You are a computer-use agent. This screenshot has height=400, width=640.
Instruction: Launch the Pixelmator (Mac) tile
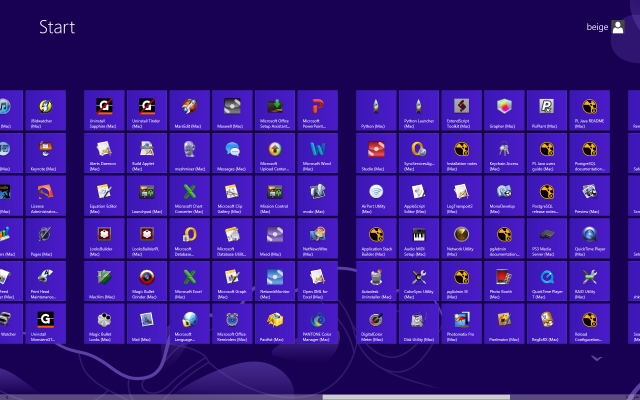pos(504,324)
